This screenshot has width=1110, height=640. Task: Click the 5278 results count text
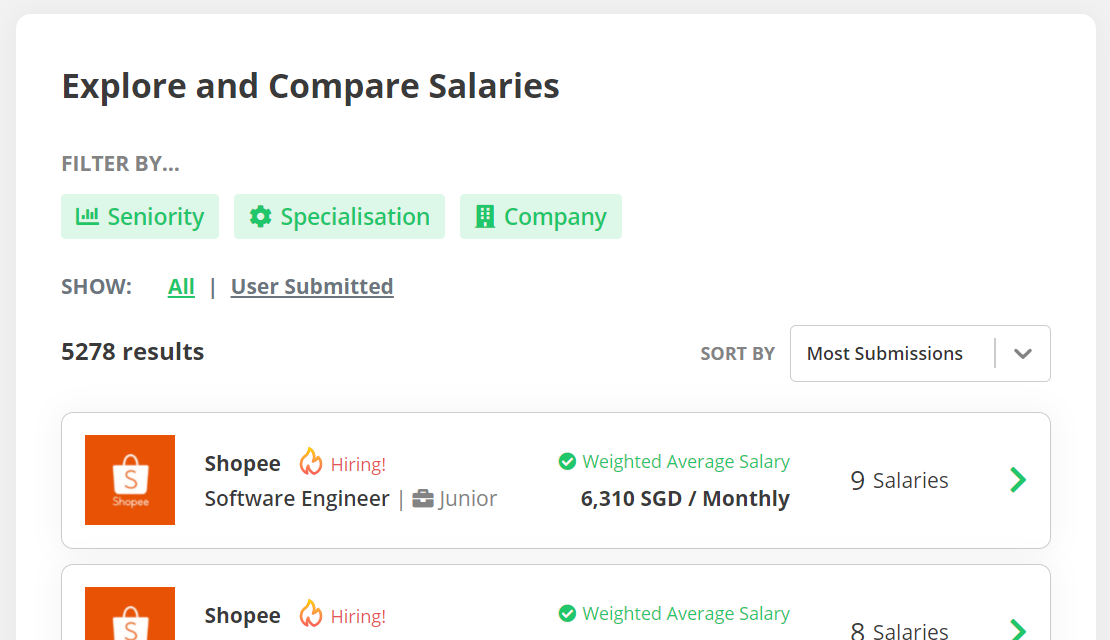point(132,351)
